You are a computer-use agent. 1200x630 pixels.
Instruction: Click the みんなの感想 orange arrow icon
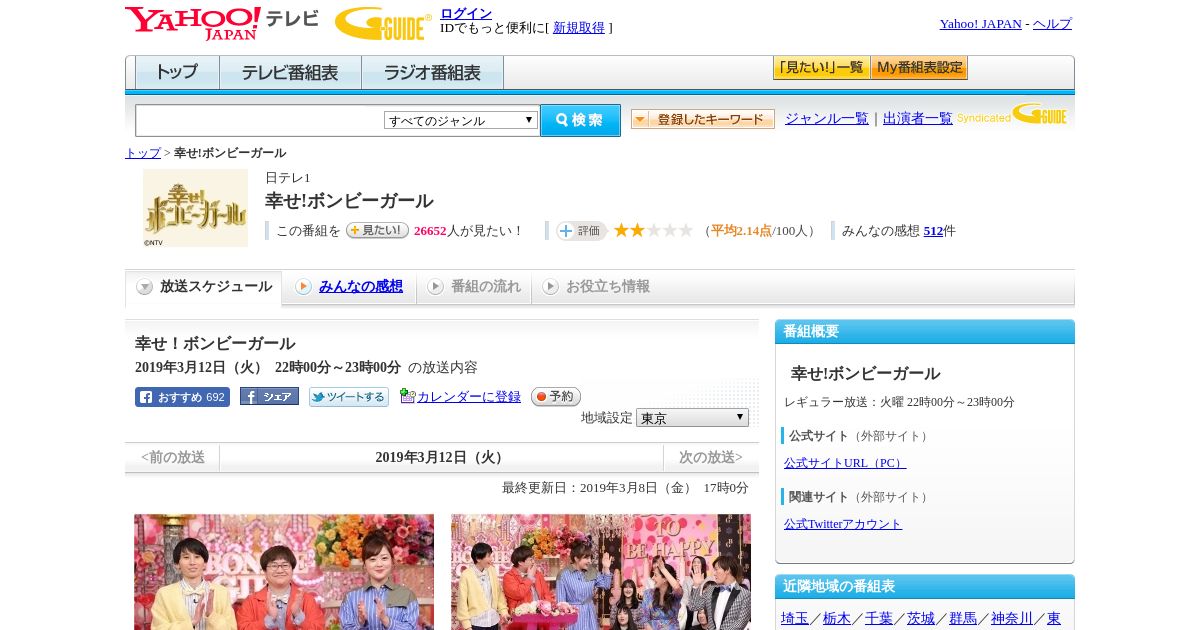(x=303, y=287)
